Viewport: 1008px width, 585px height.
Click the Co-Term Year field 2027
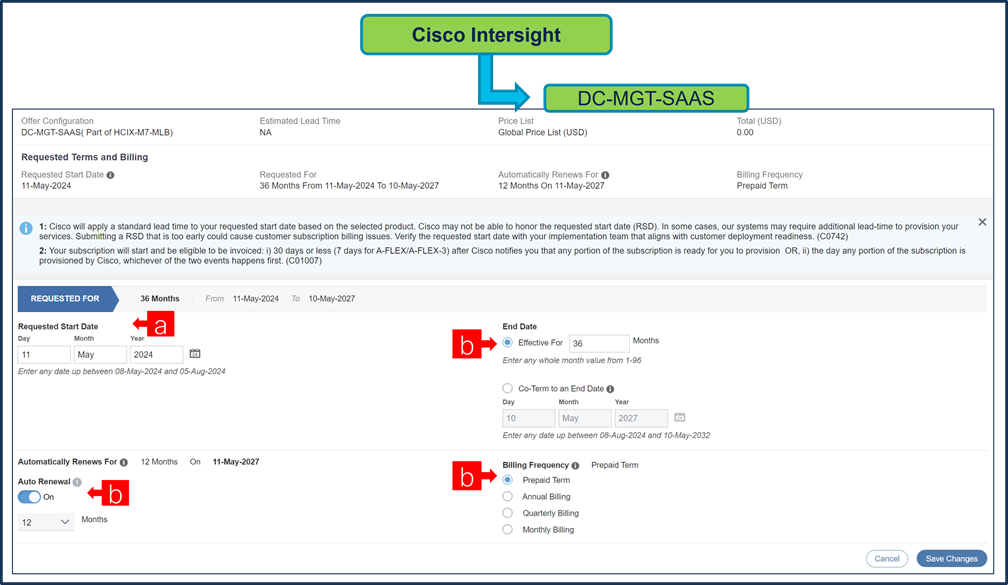click(x=641, y=418)
